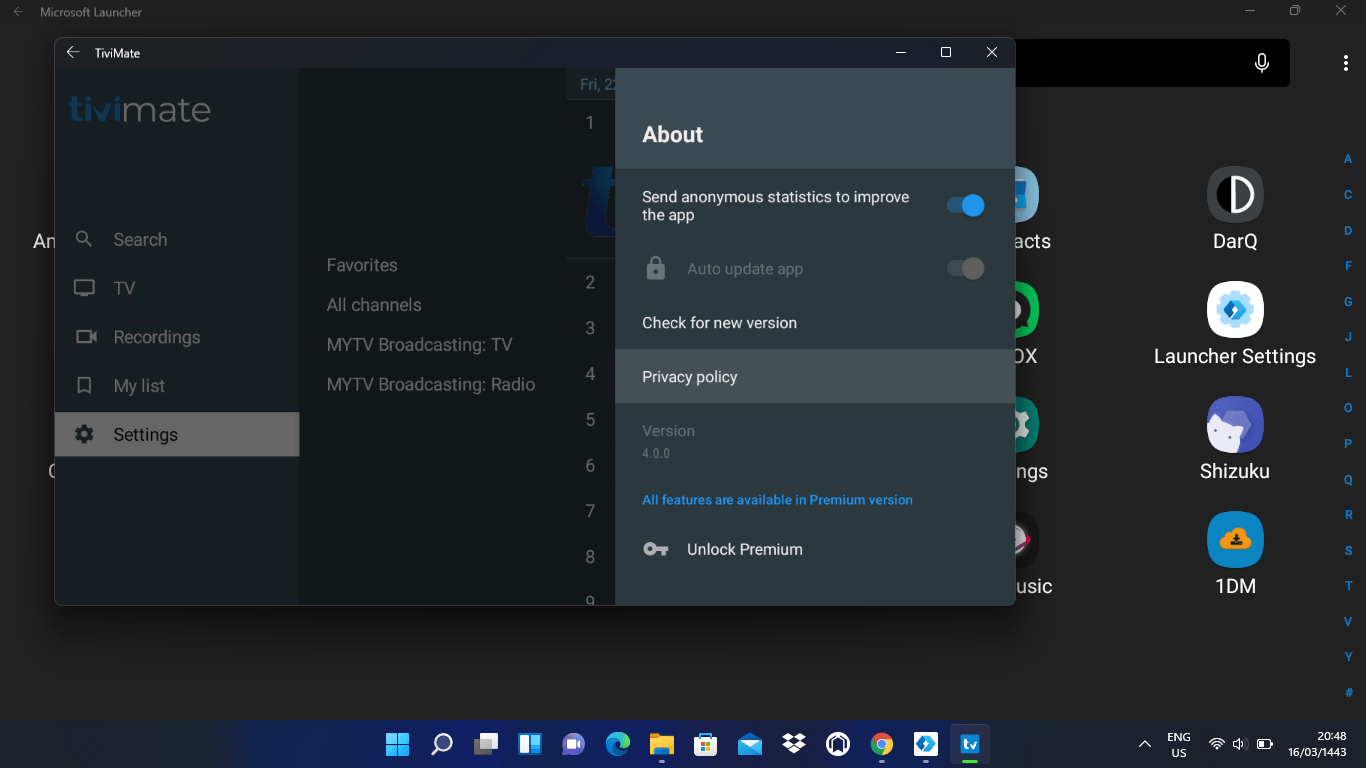Select Settings in the TiviMate sidebar
This screenshot has width=1366, height=768.
(x=177, y=434)
